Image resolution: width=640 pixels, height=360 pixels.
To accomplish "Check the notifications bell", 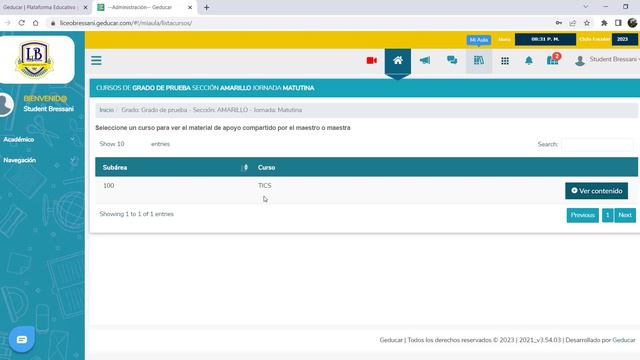I will (529, 61).
